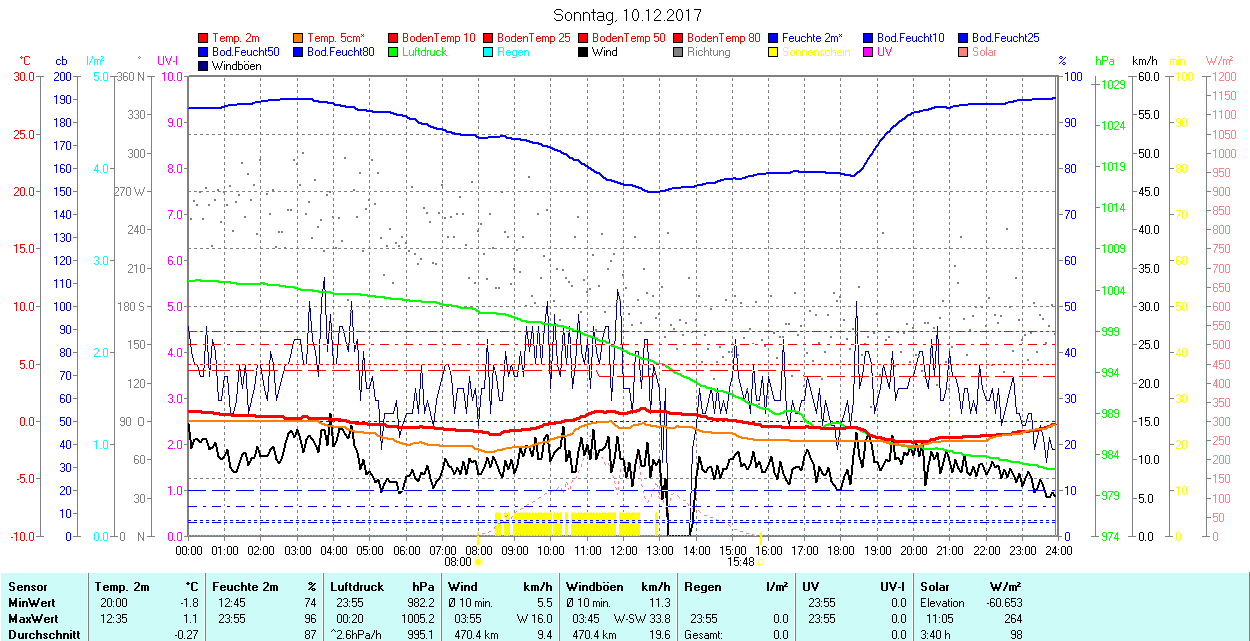This screenshot has height=641, width=1250.
Task: Click the MaxWert row label
Action: pyautogui.click(x=33, y=618)
